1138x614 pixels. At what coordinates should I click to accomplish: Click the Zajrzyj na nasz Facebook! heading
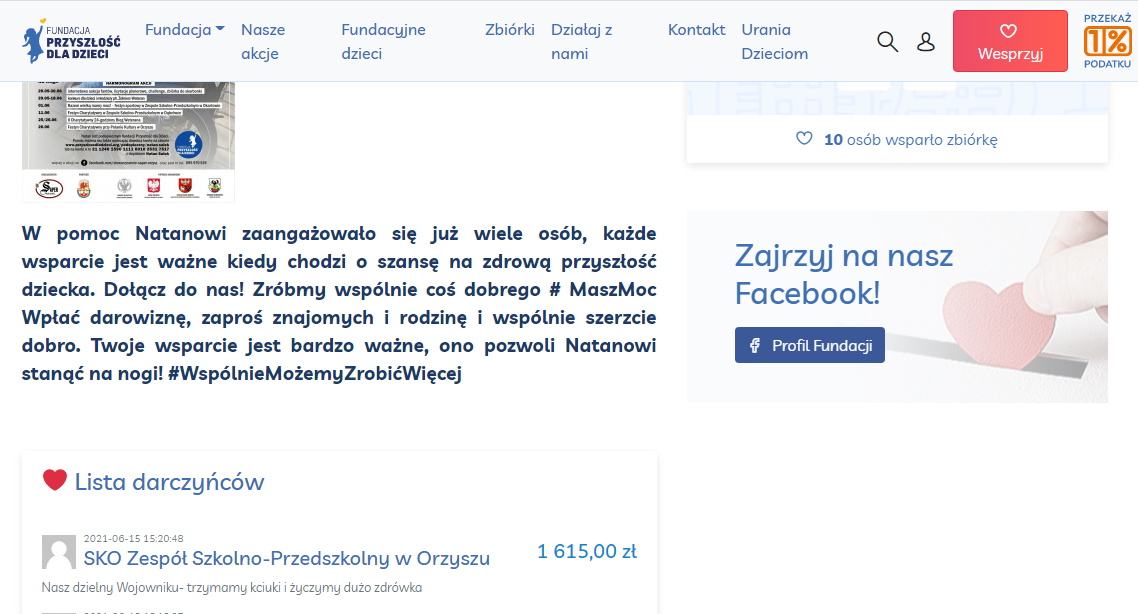[x=844, y=274]
